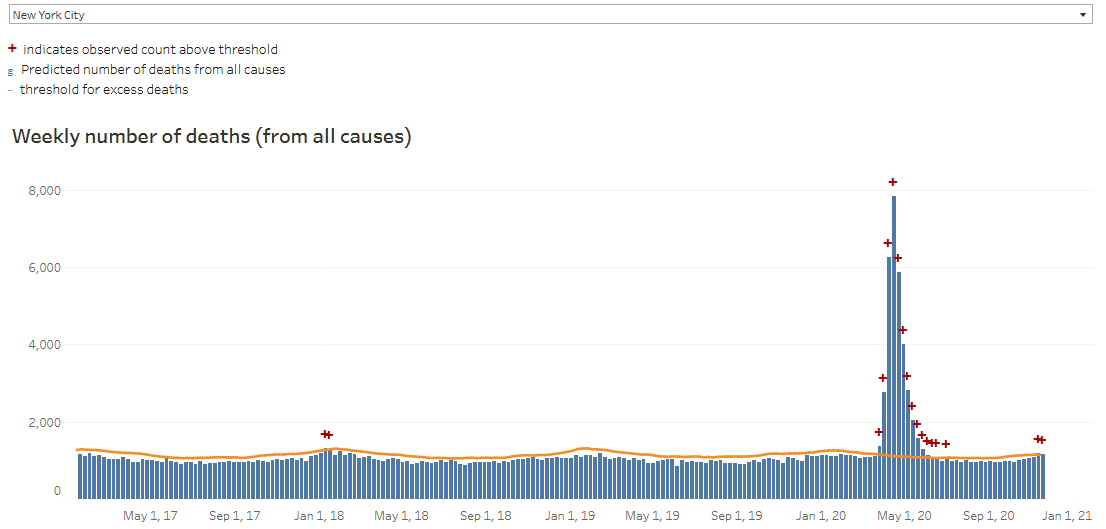Click the 'Jan 1, 18' x-axis label

point(318,516)
